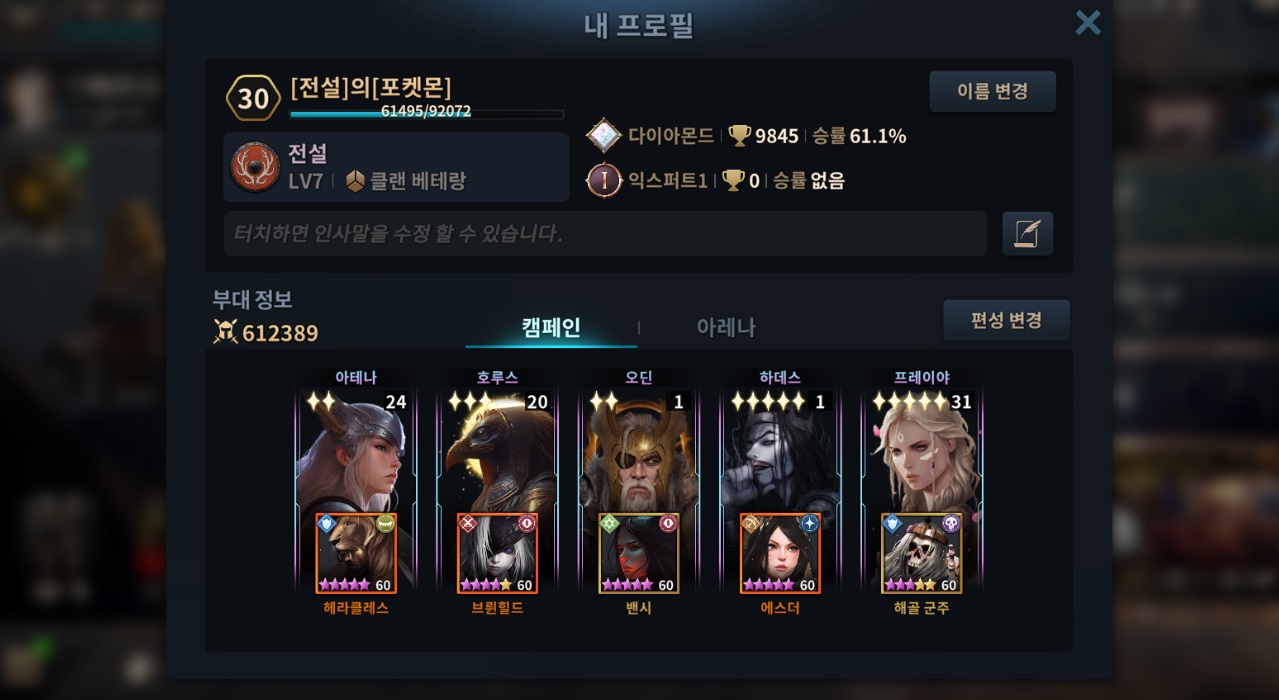This screenshot has height=700, width=1279.
Task: Click the greeting edit pencil icon
Action: click(x=1027, y=233)
